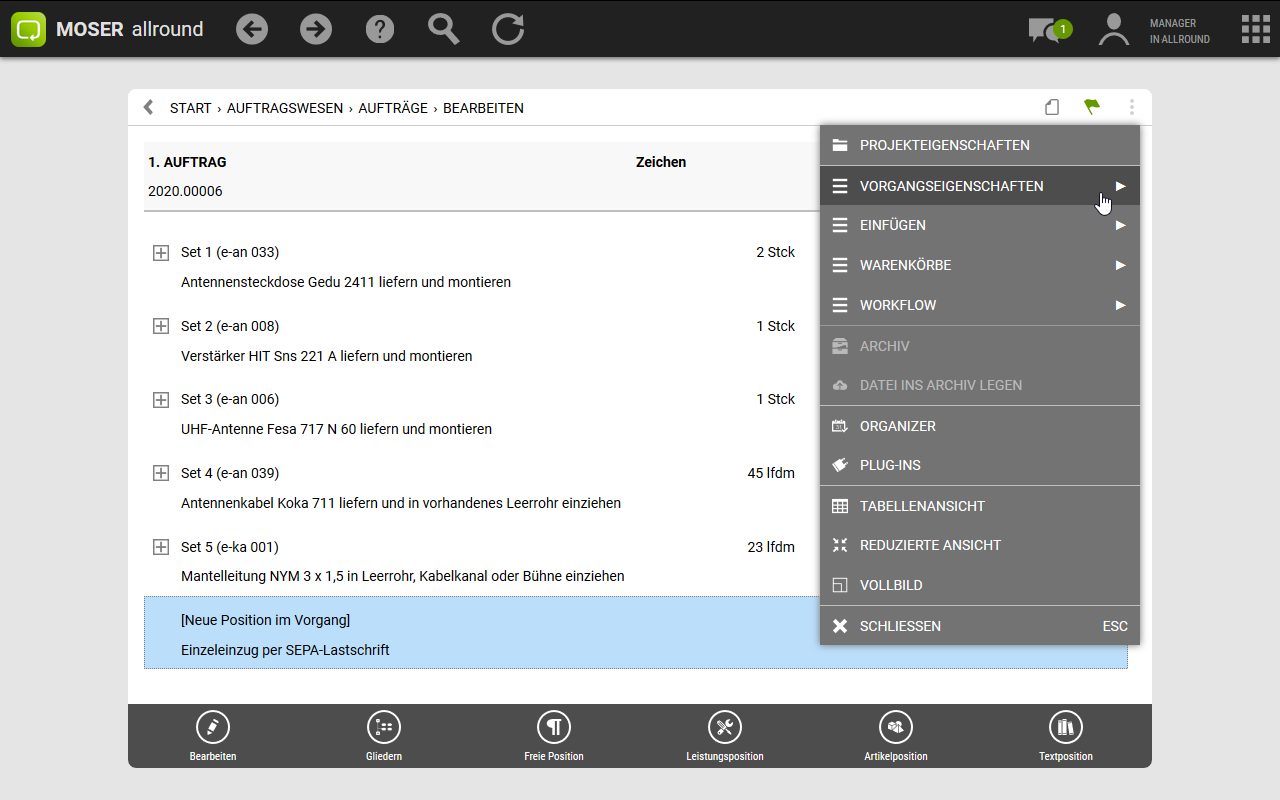Select the Leistungsposition tool
The width and height of the screenshot is (1280, 800).
pos(725,736)
